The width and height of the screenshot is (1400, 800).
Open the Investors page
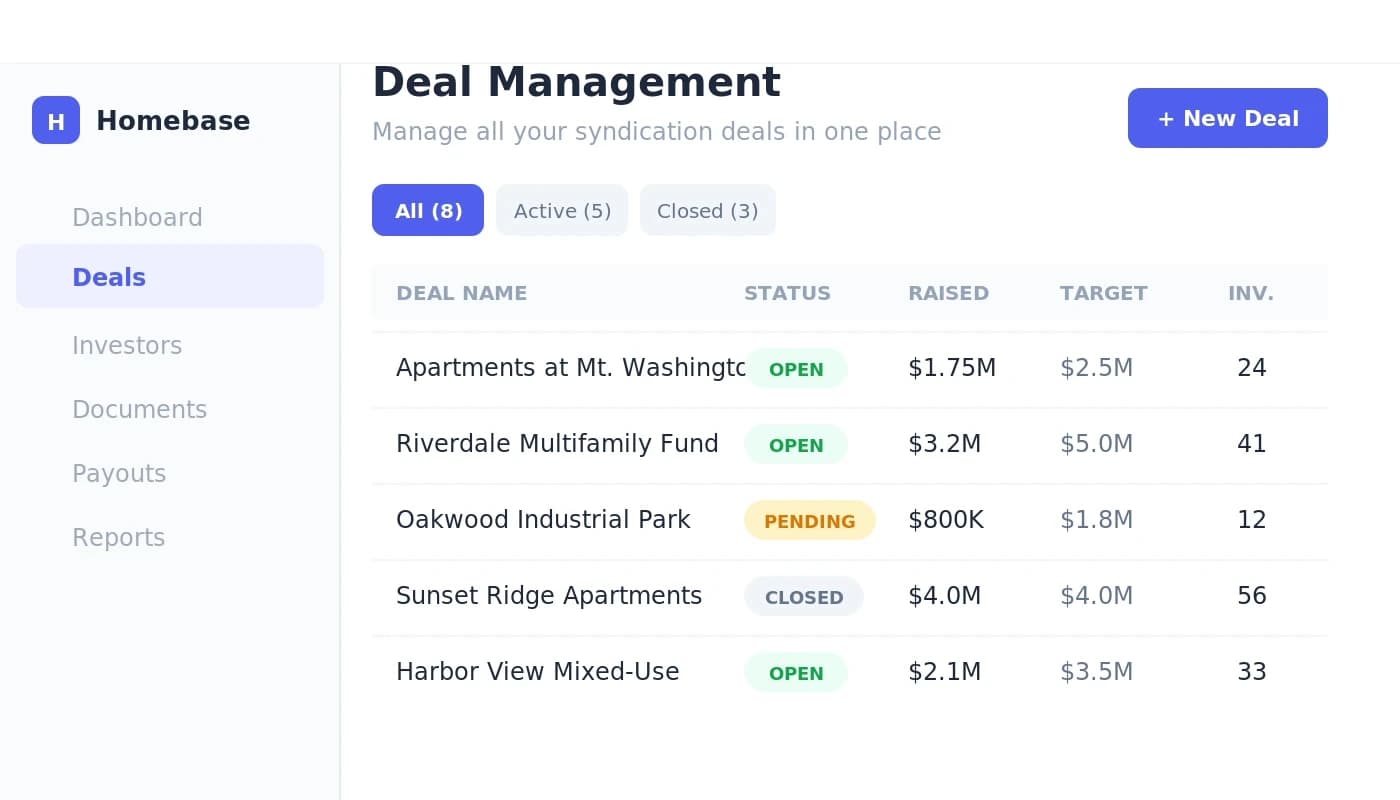coord(127,345)
